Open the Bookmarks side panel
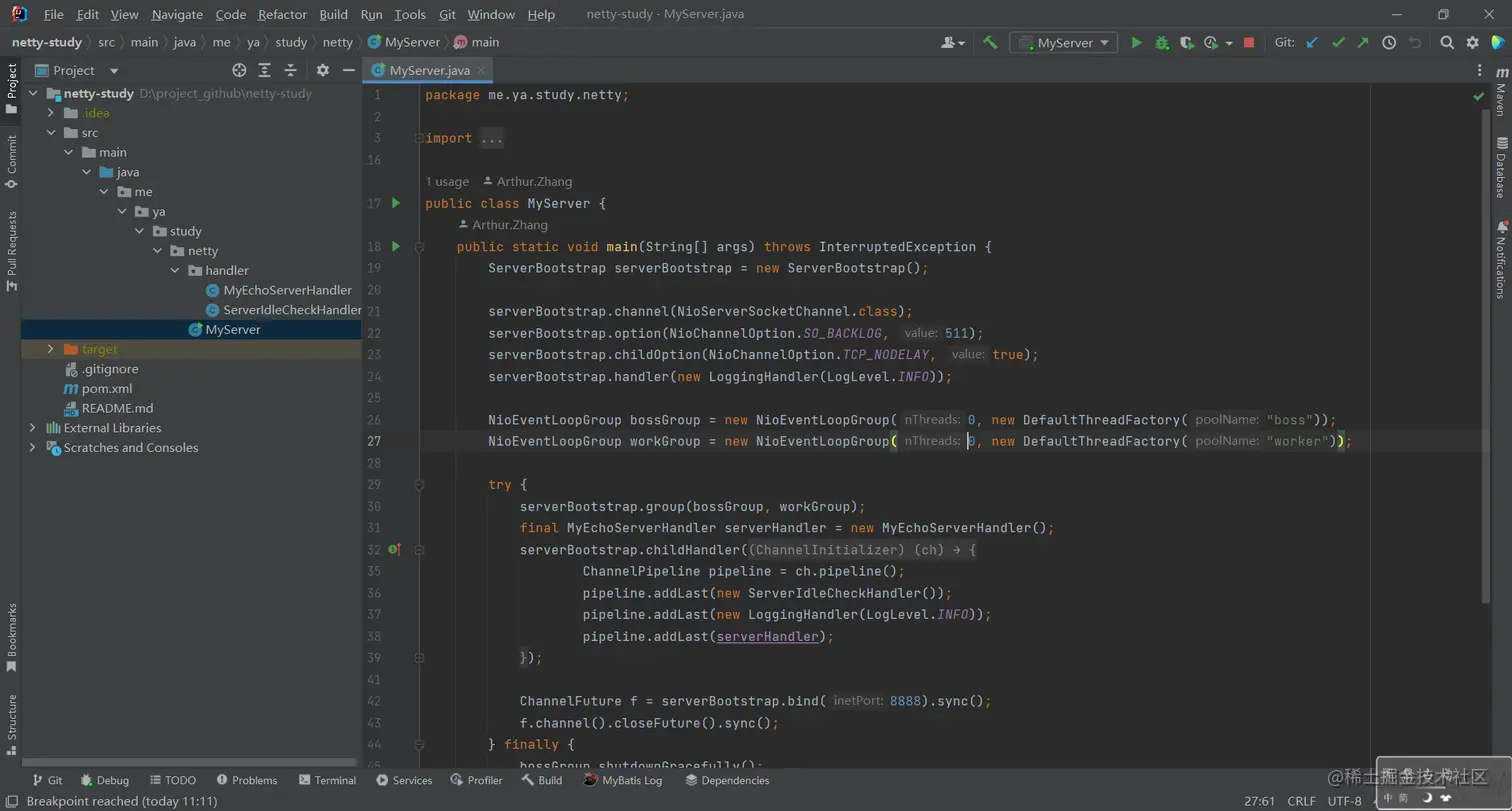This screenshot has width=1512, height=811. point(11,637)
